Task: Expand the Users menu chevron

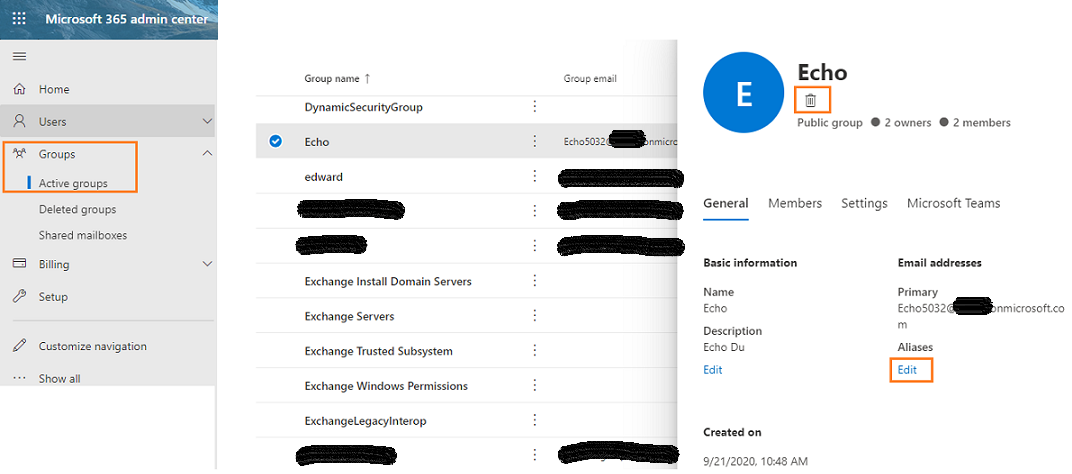Action: pos(208,121)
